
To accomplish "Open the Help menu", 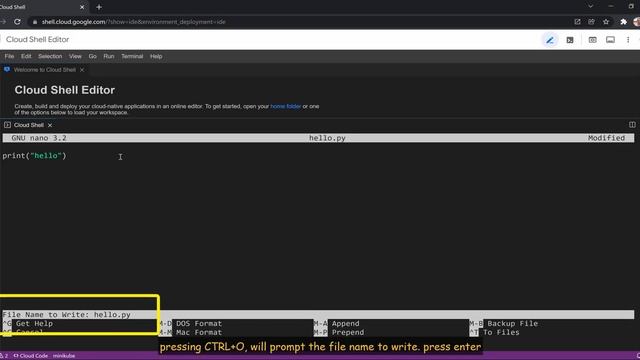I will pyautogui.click(x=156, y=56).
